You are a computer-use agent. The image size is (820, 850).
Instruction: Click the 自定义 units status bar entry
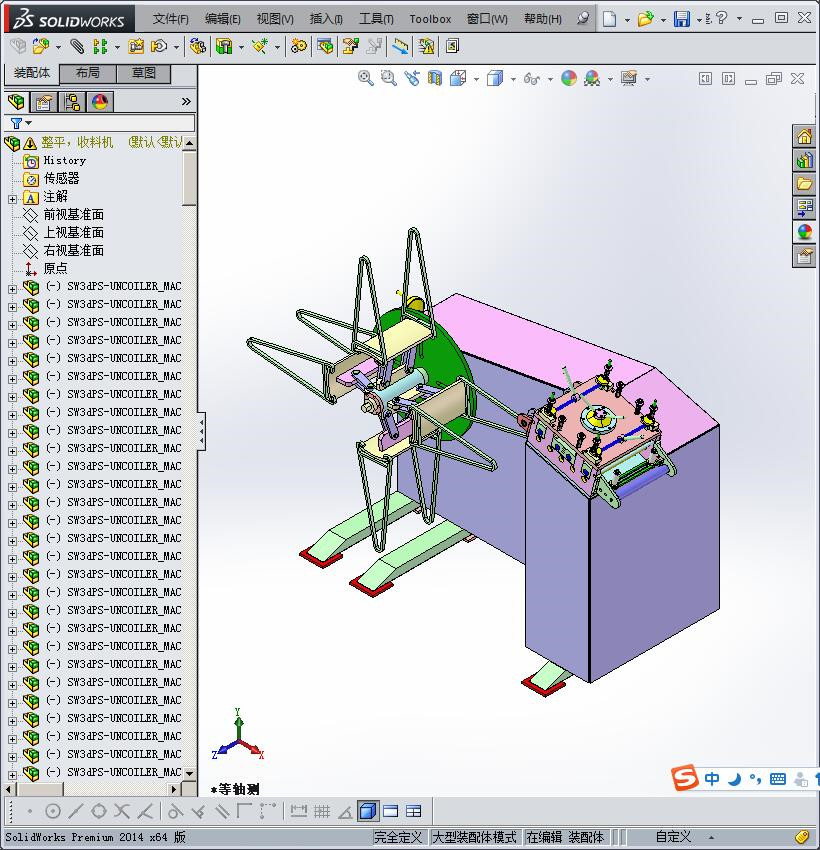point(673,837)
